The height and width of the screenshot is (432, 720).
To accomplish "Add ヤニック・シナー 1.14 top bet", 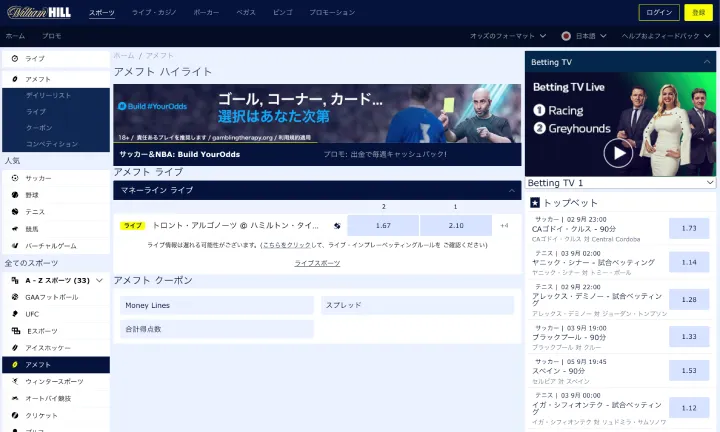I will 689,262.
